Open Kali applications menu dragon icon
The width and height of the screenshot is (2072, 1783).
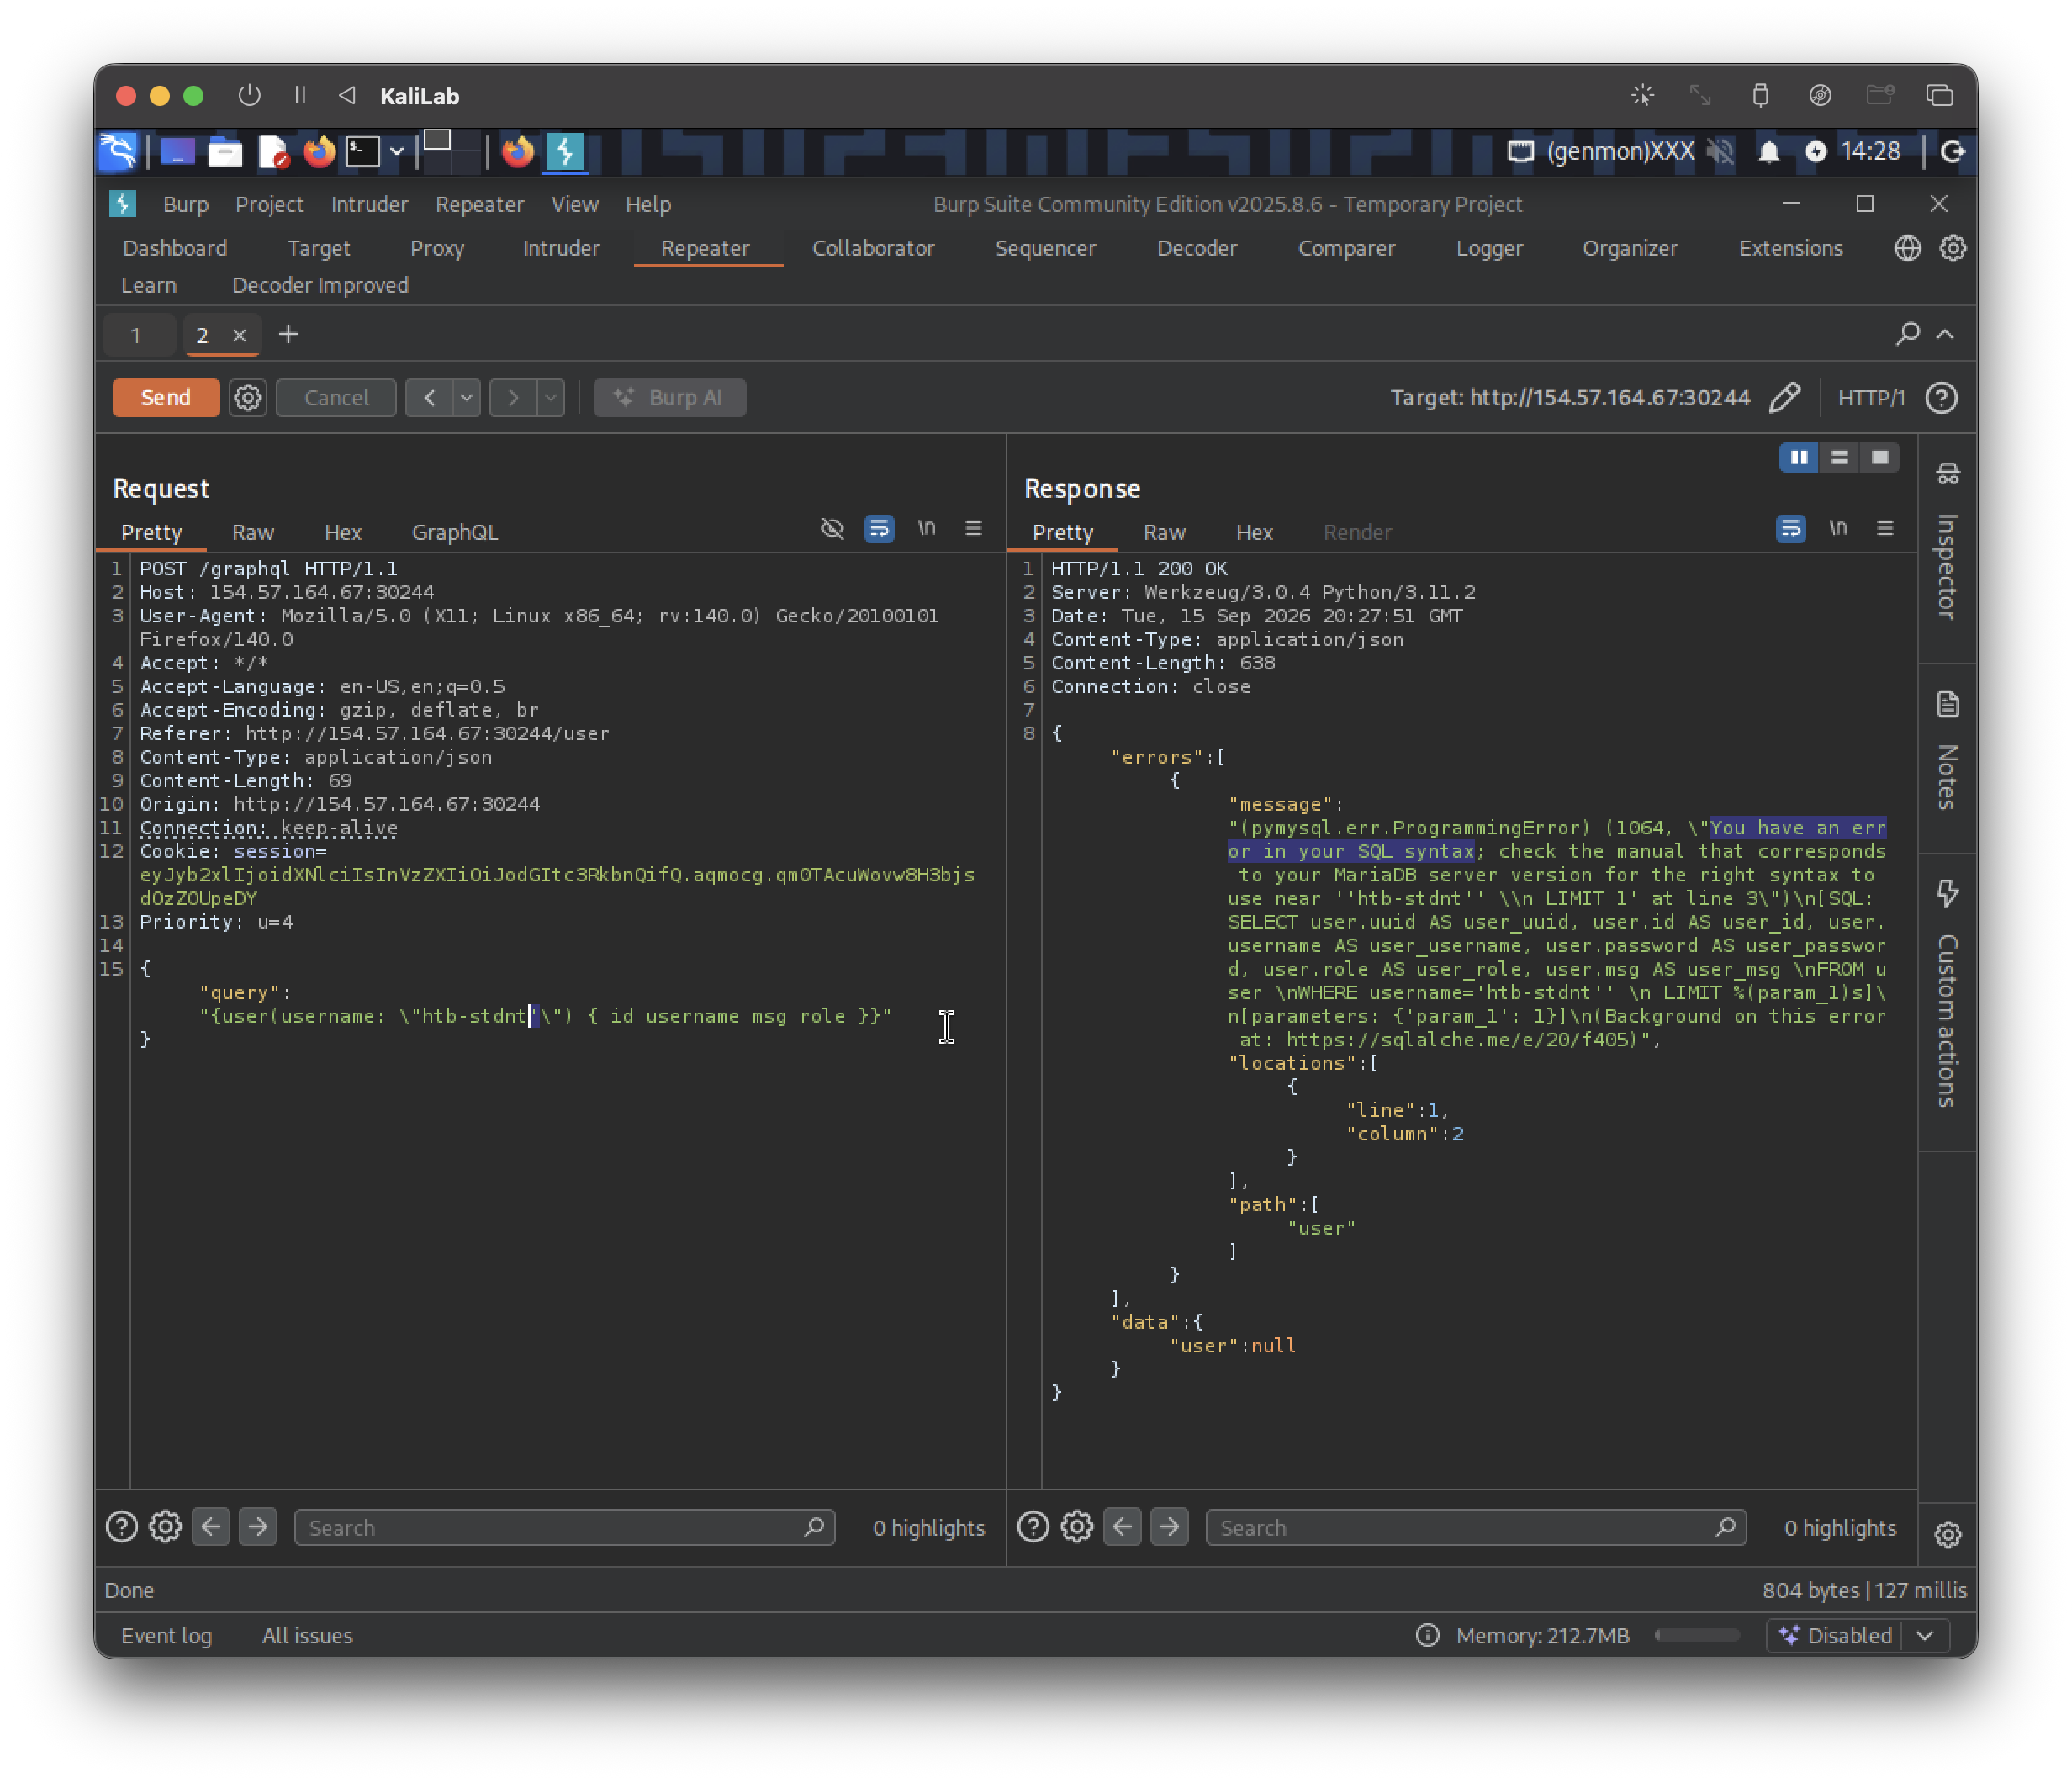[118, 152]
